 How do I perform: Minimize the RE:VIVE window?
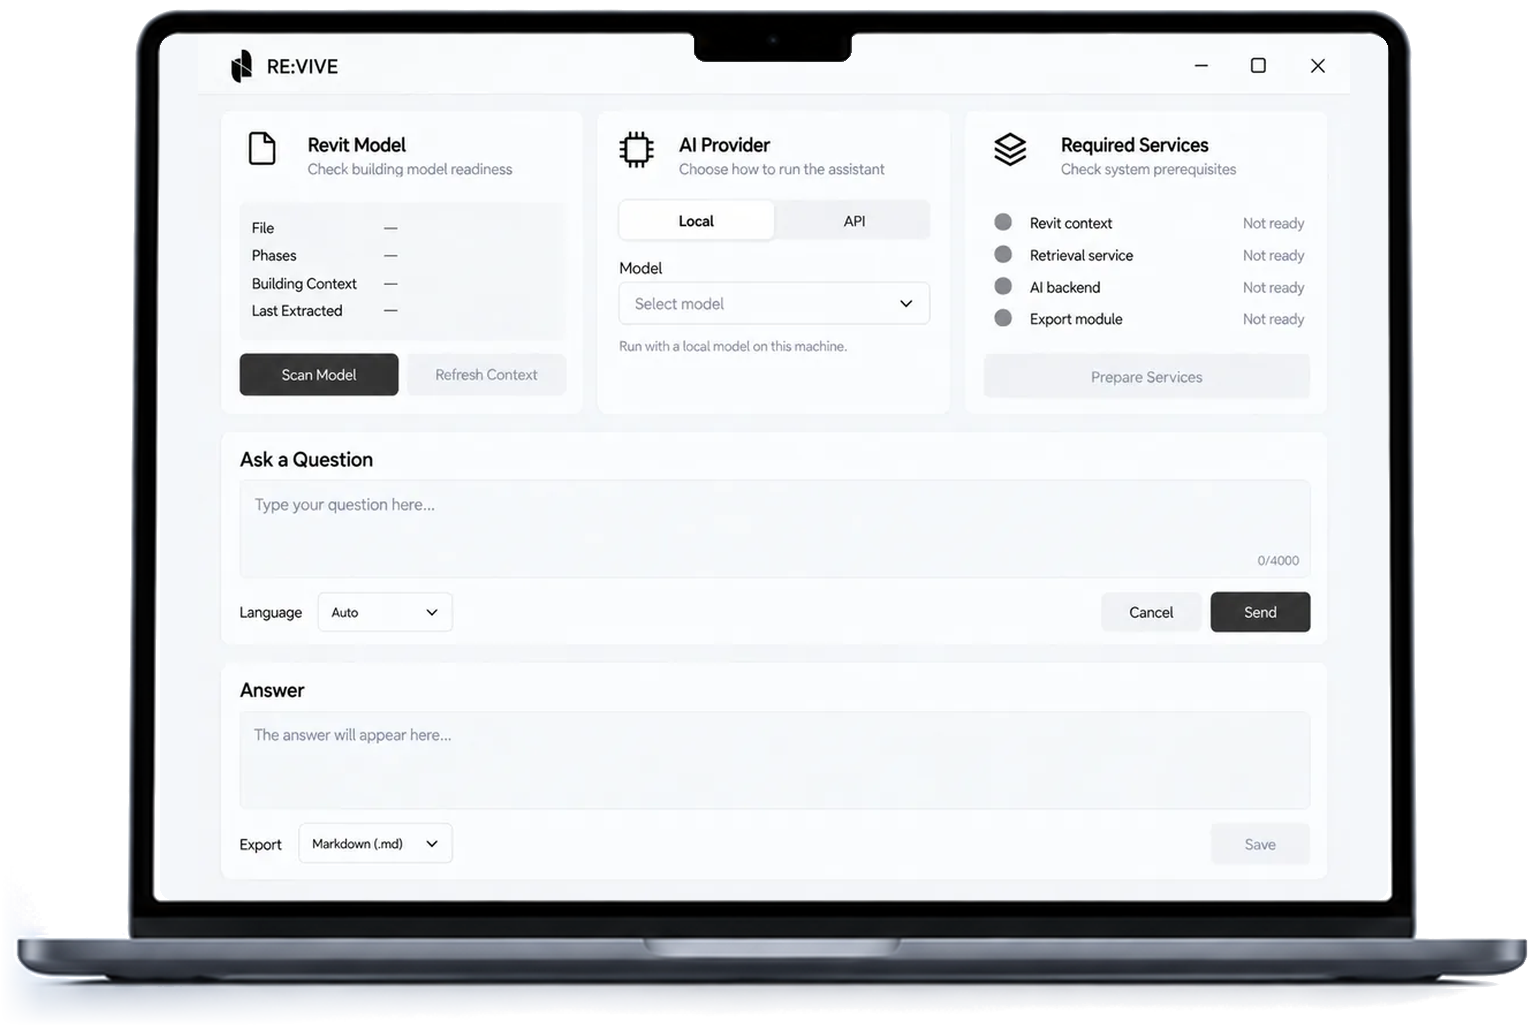click(1201, 66)
